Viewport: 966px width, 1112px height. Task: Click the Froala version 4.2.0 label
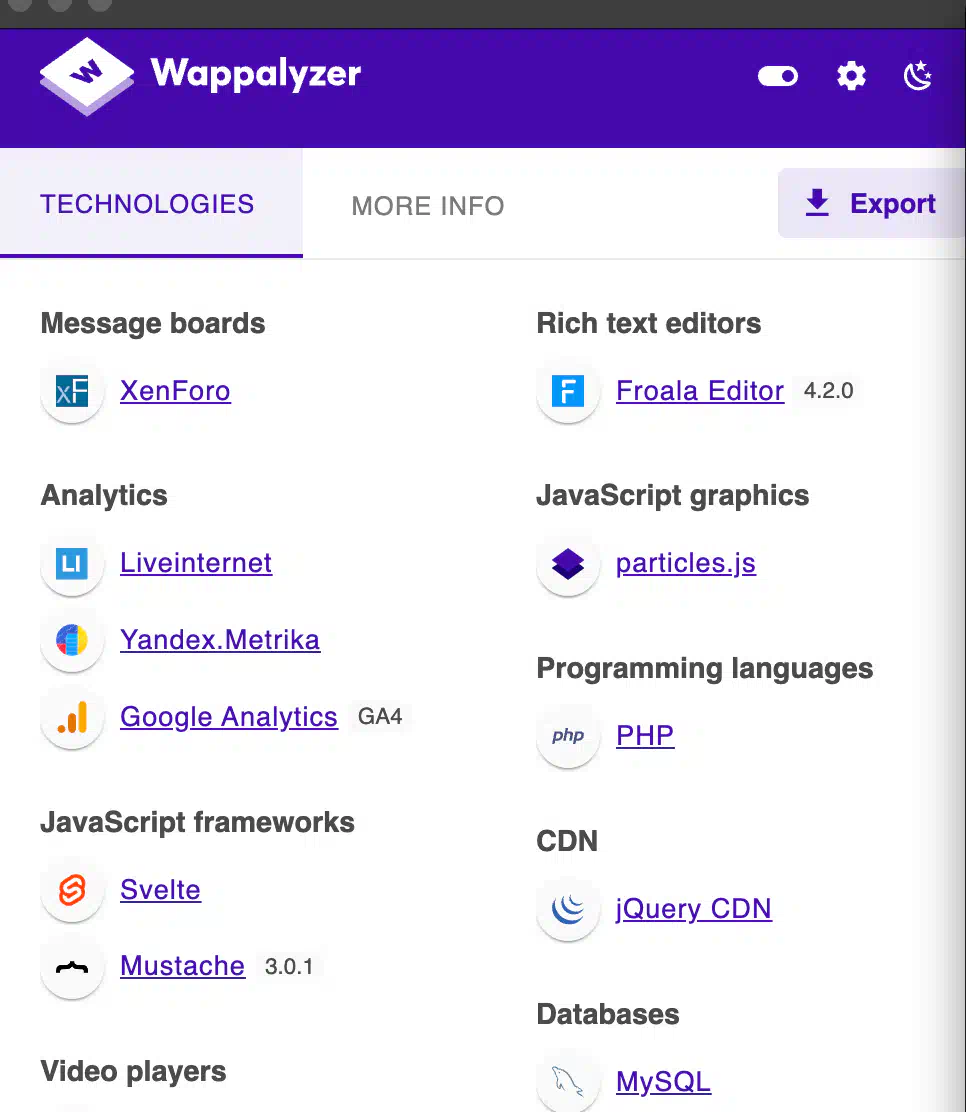click(828, 391)
